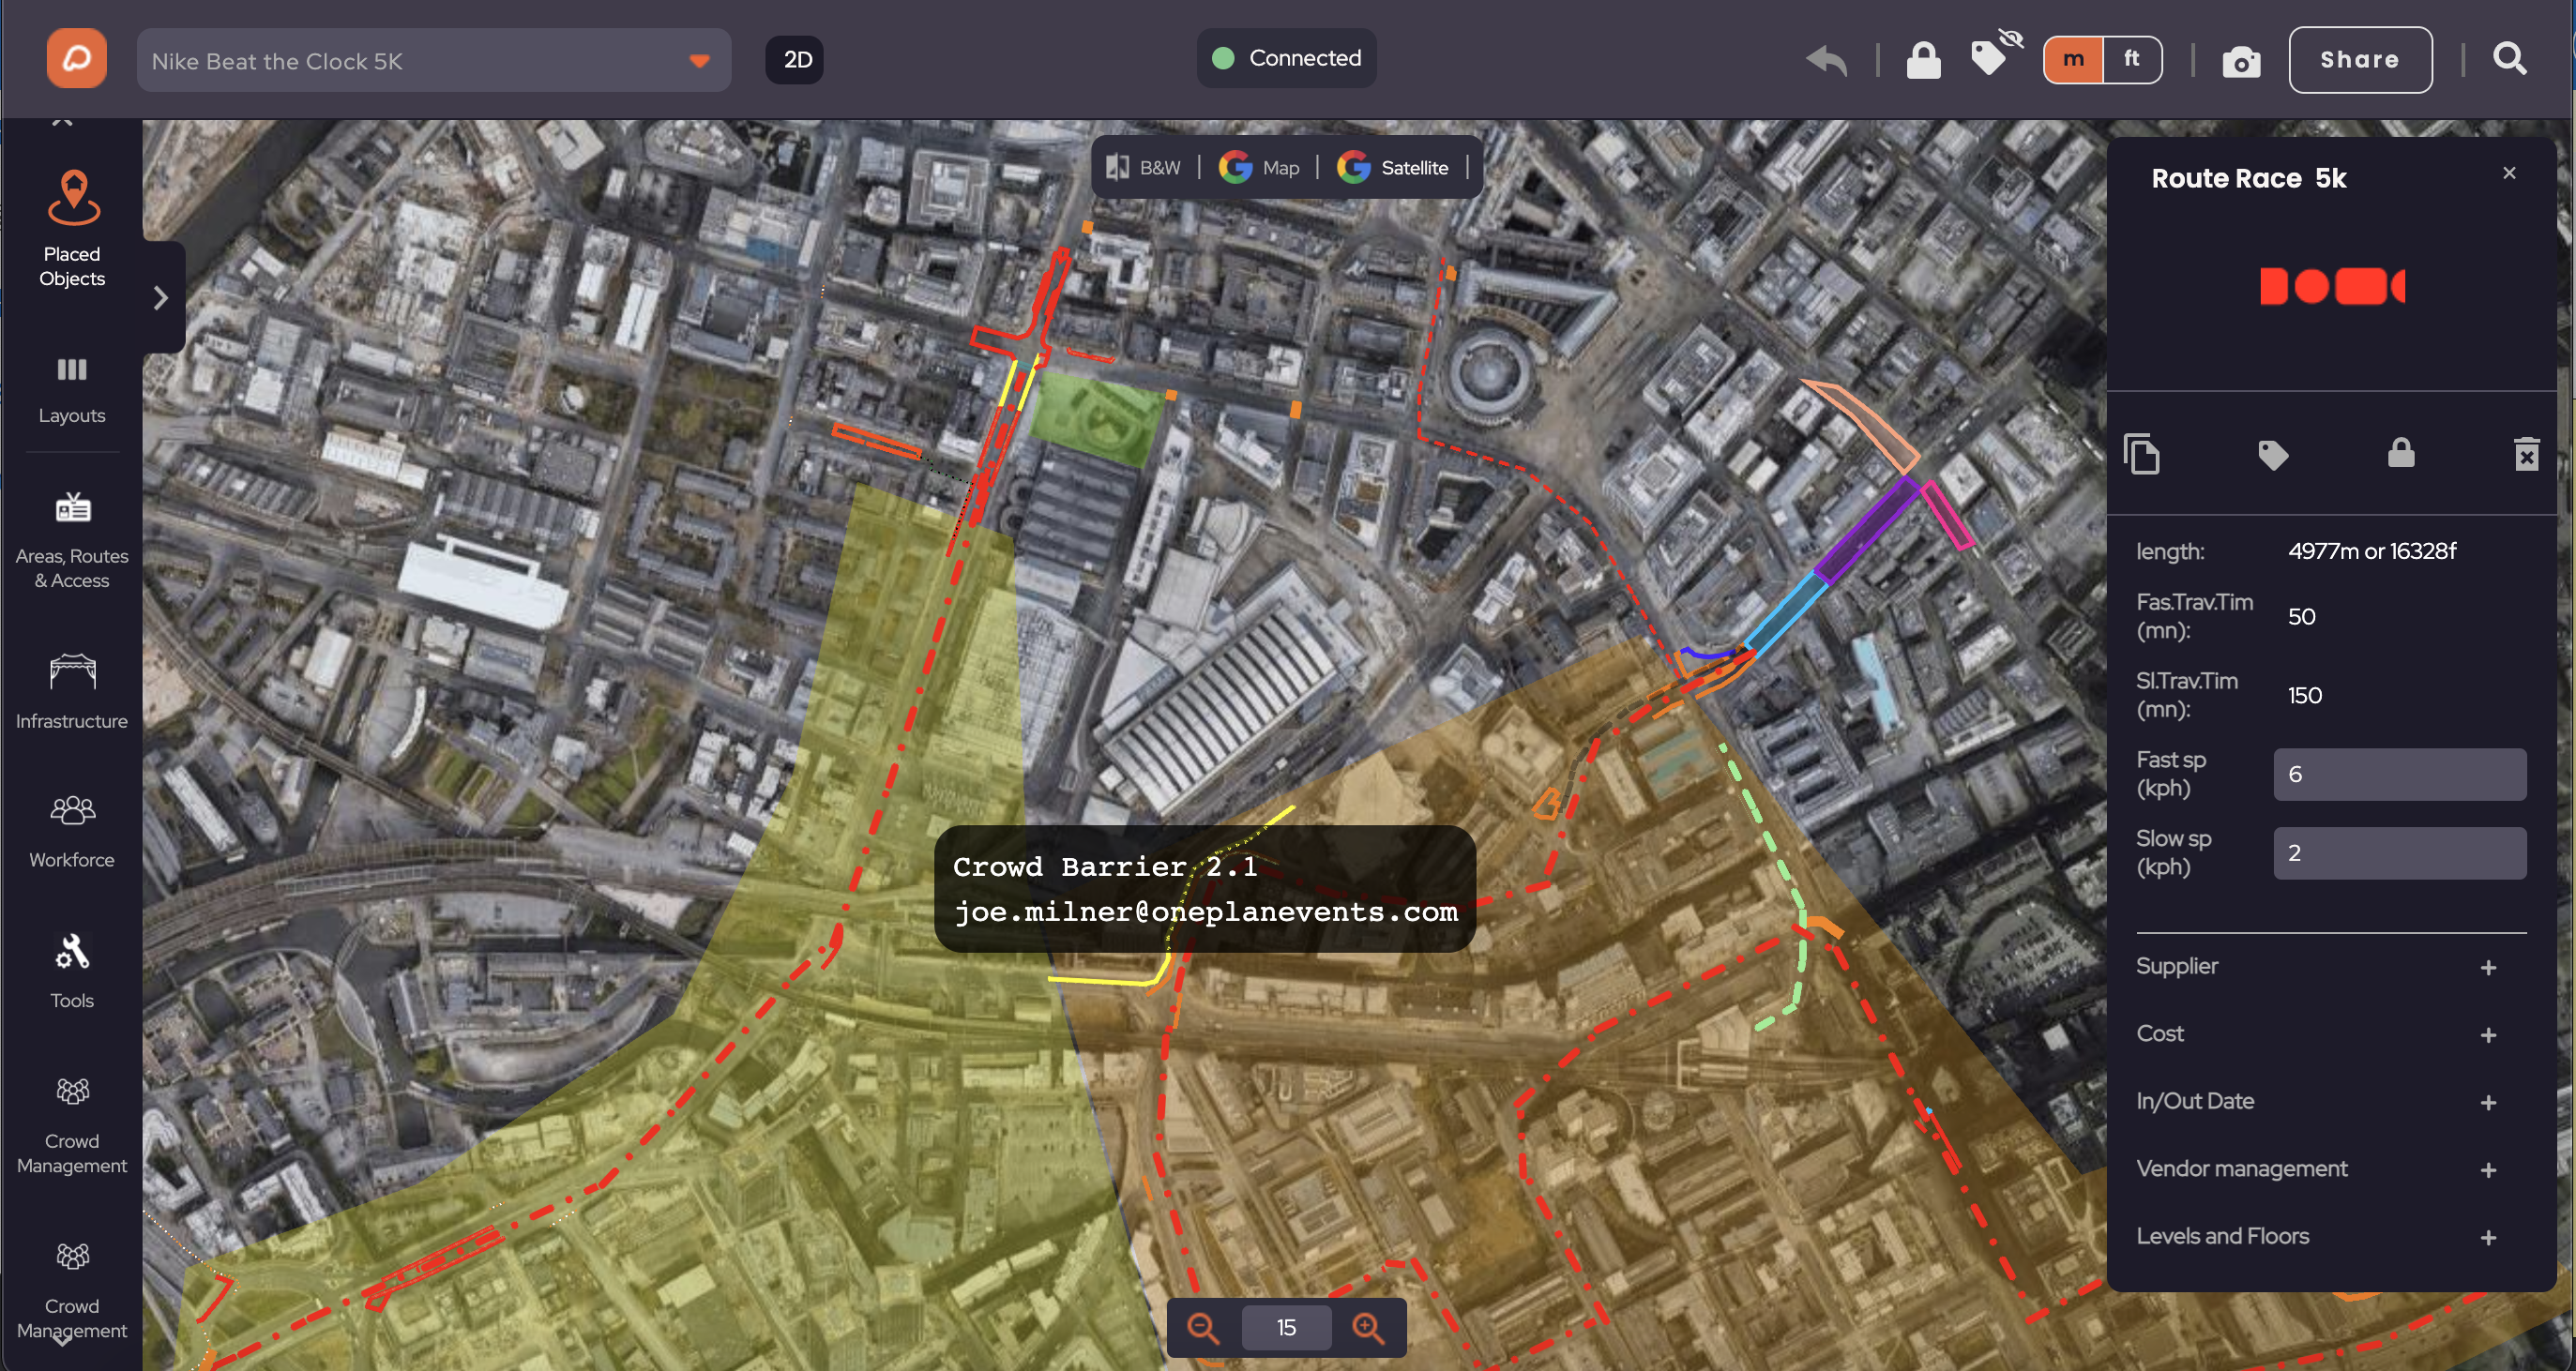This screenshot has width=2576, height=1371.
Task: Open Layouts sidebar section
Action: click(72, 391)
